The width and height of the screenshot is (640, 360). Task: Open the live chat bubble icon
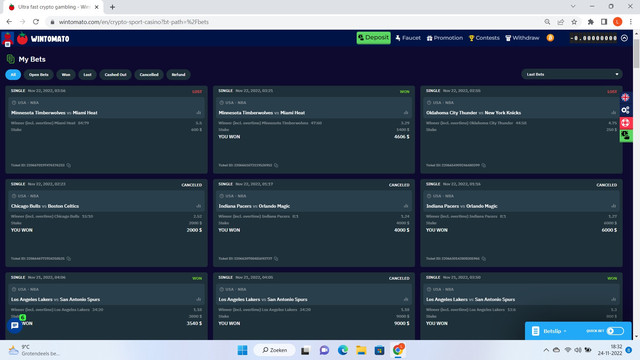pyautogui.click(x=15, y=326)
